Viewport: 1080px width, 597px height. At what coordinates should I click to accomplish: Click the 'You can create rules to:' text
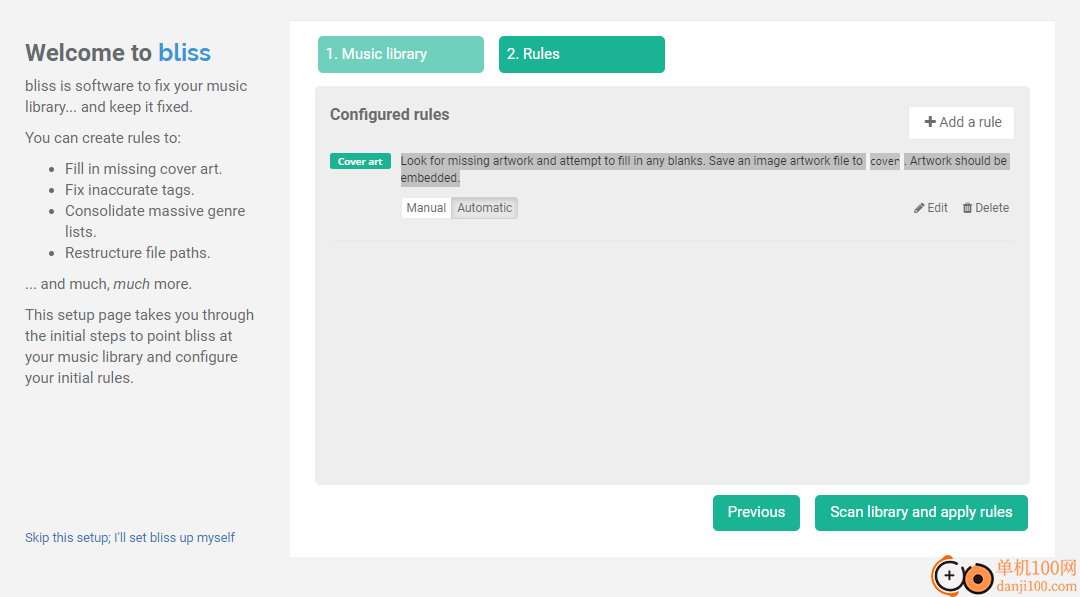coord(103,138)
